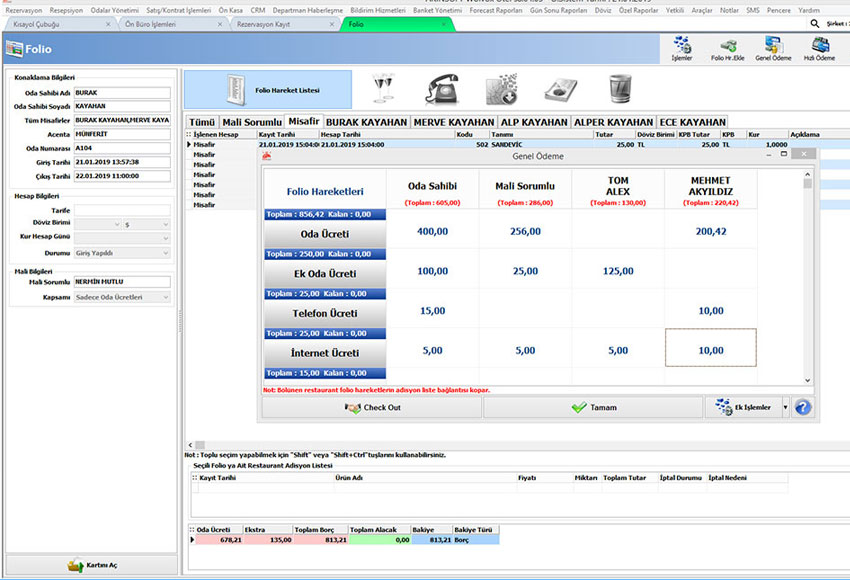The image size is (850, 580).
Task: Click the trash bin icon
Action: (620, 89)
